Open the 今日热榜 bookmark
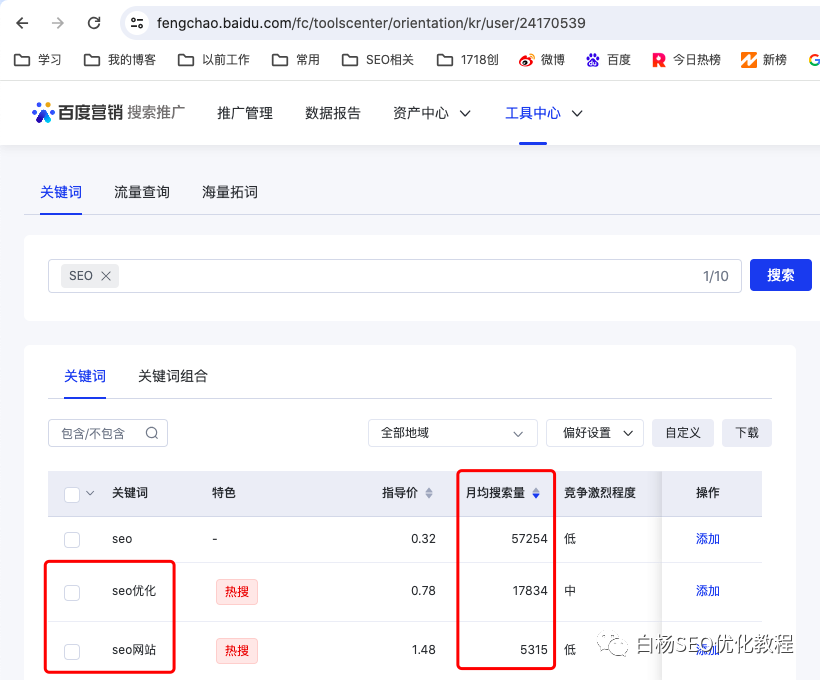Screen dimensions: 820x680 687,60
